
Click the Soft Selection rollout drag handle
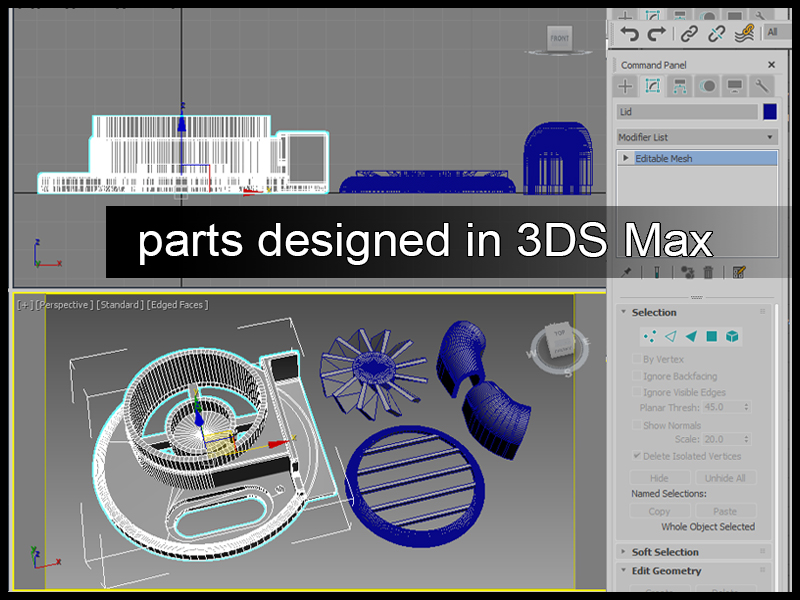[763, 551]
